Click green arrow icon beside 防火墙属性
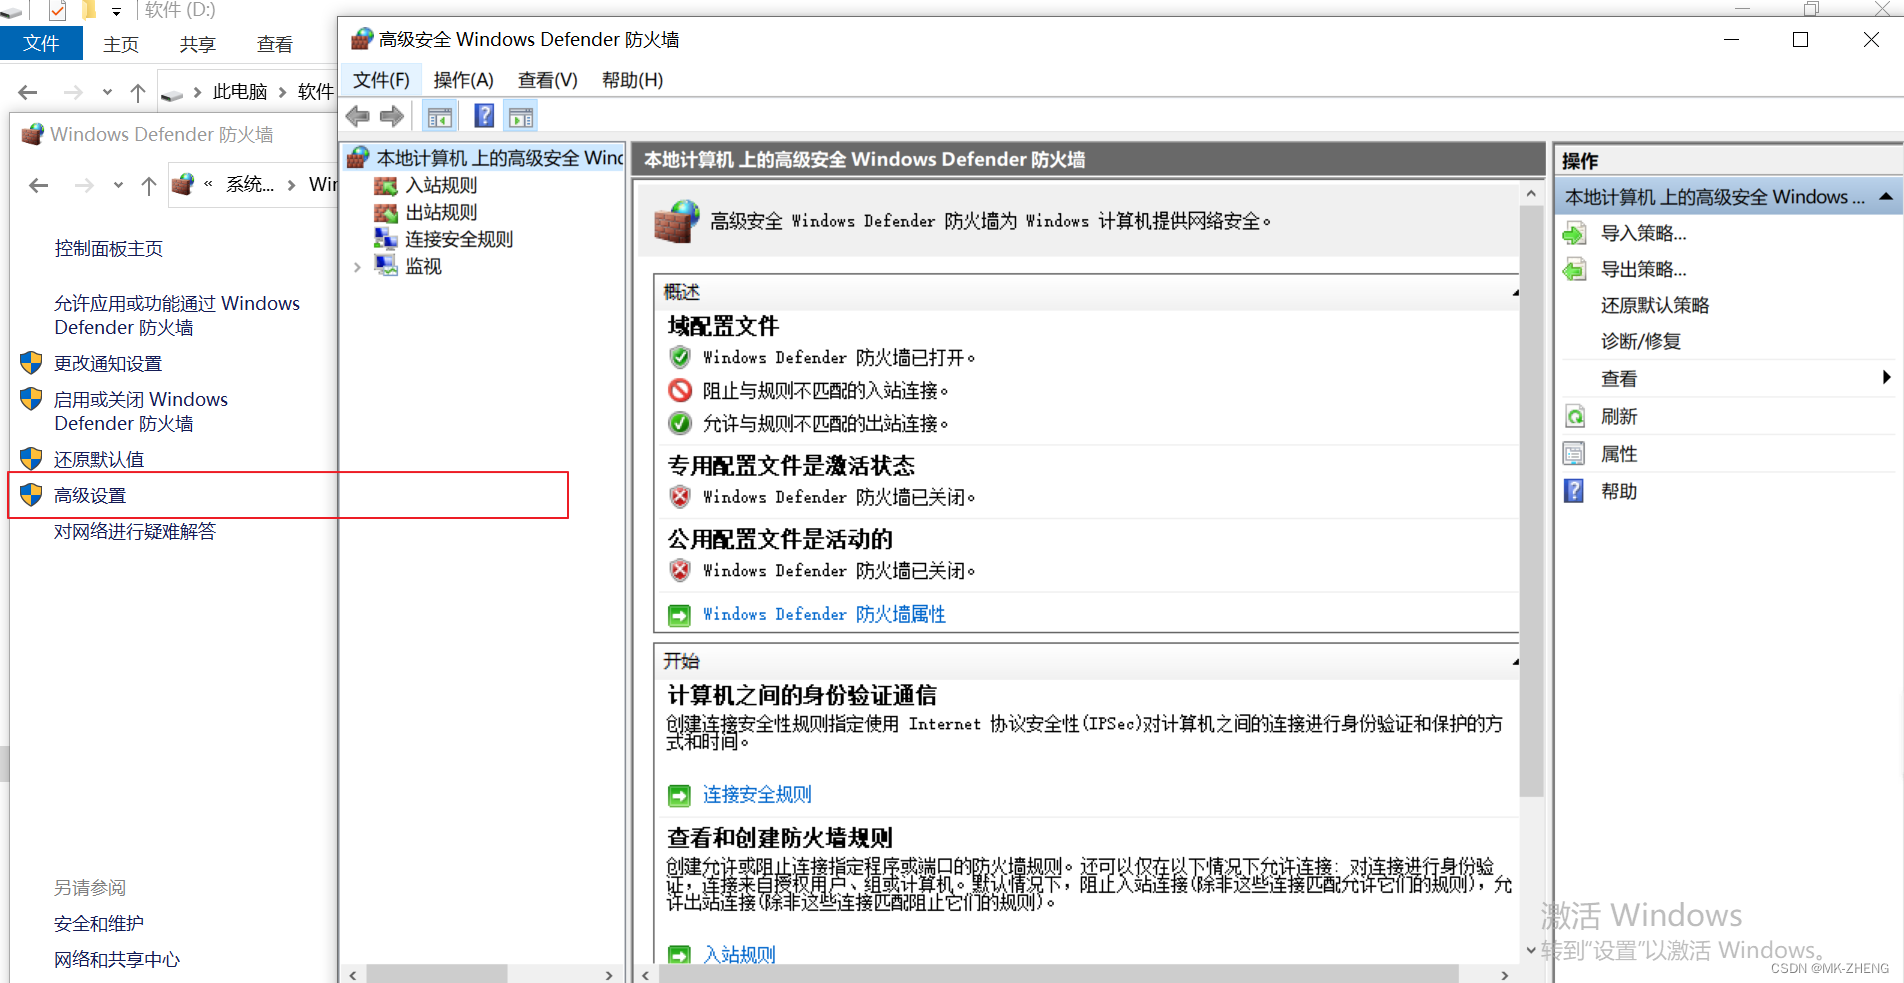 click(679, 615)
